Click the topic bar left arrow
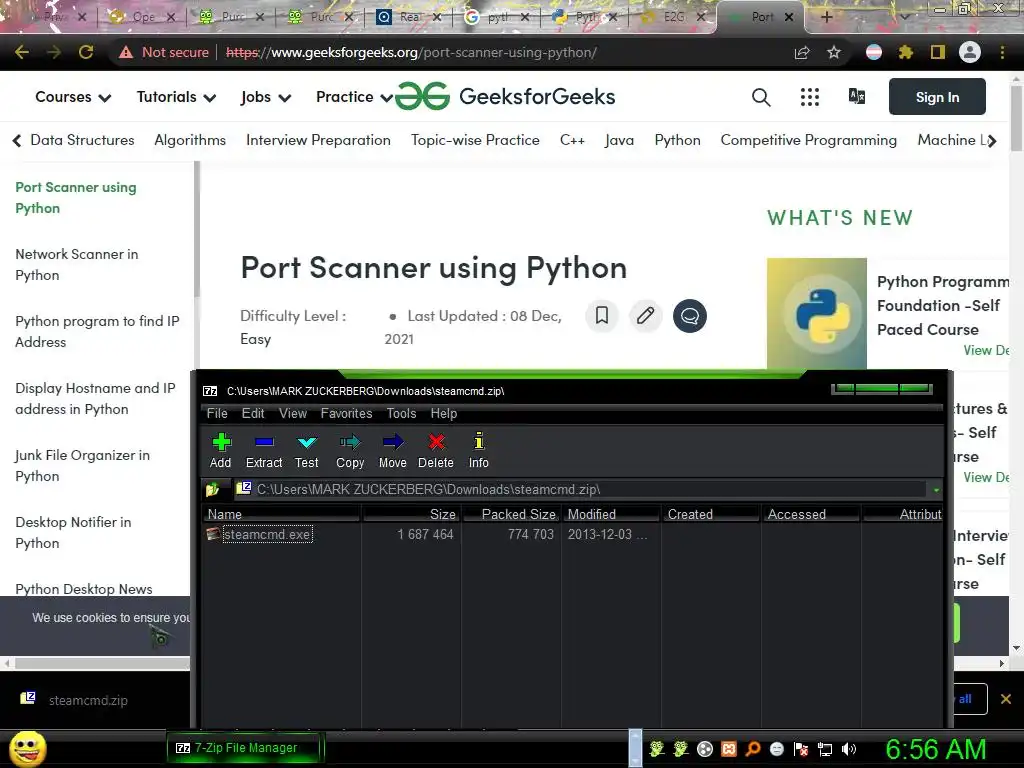 pyautogui.click(x=17, y=140)
